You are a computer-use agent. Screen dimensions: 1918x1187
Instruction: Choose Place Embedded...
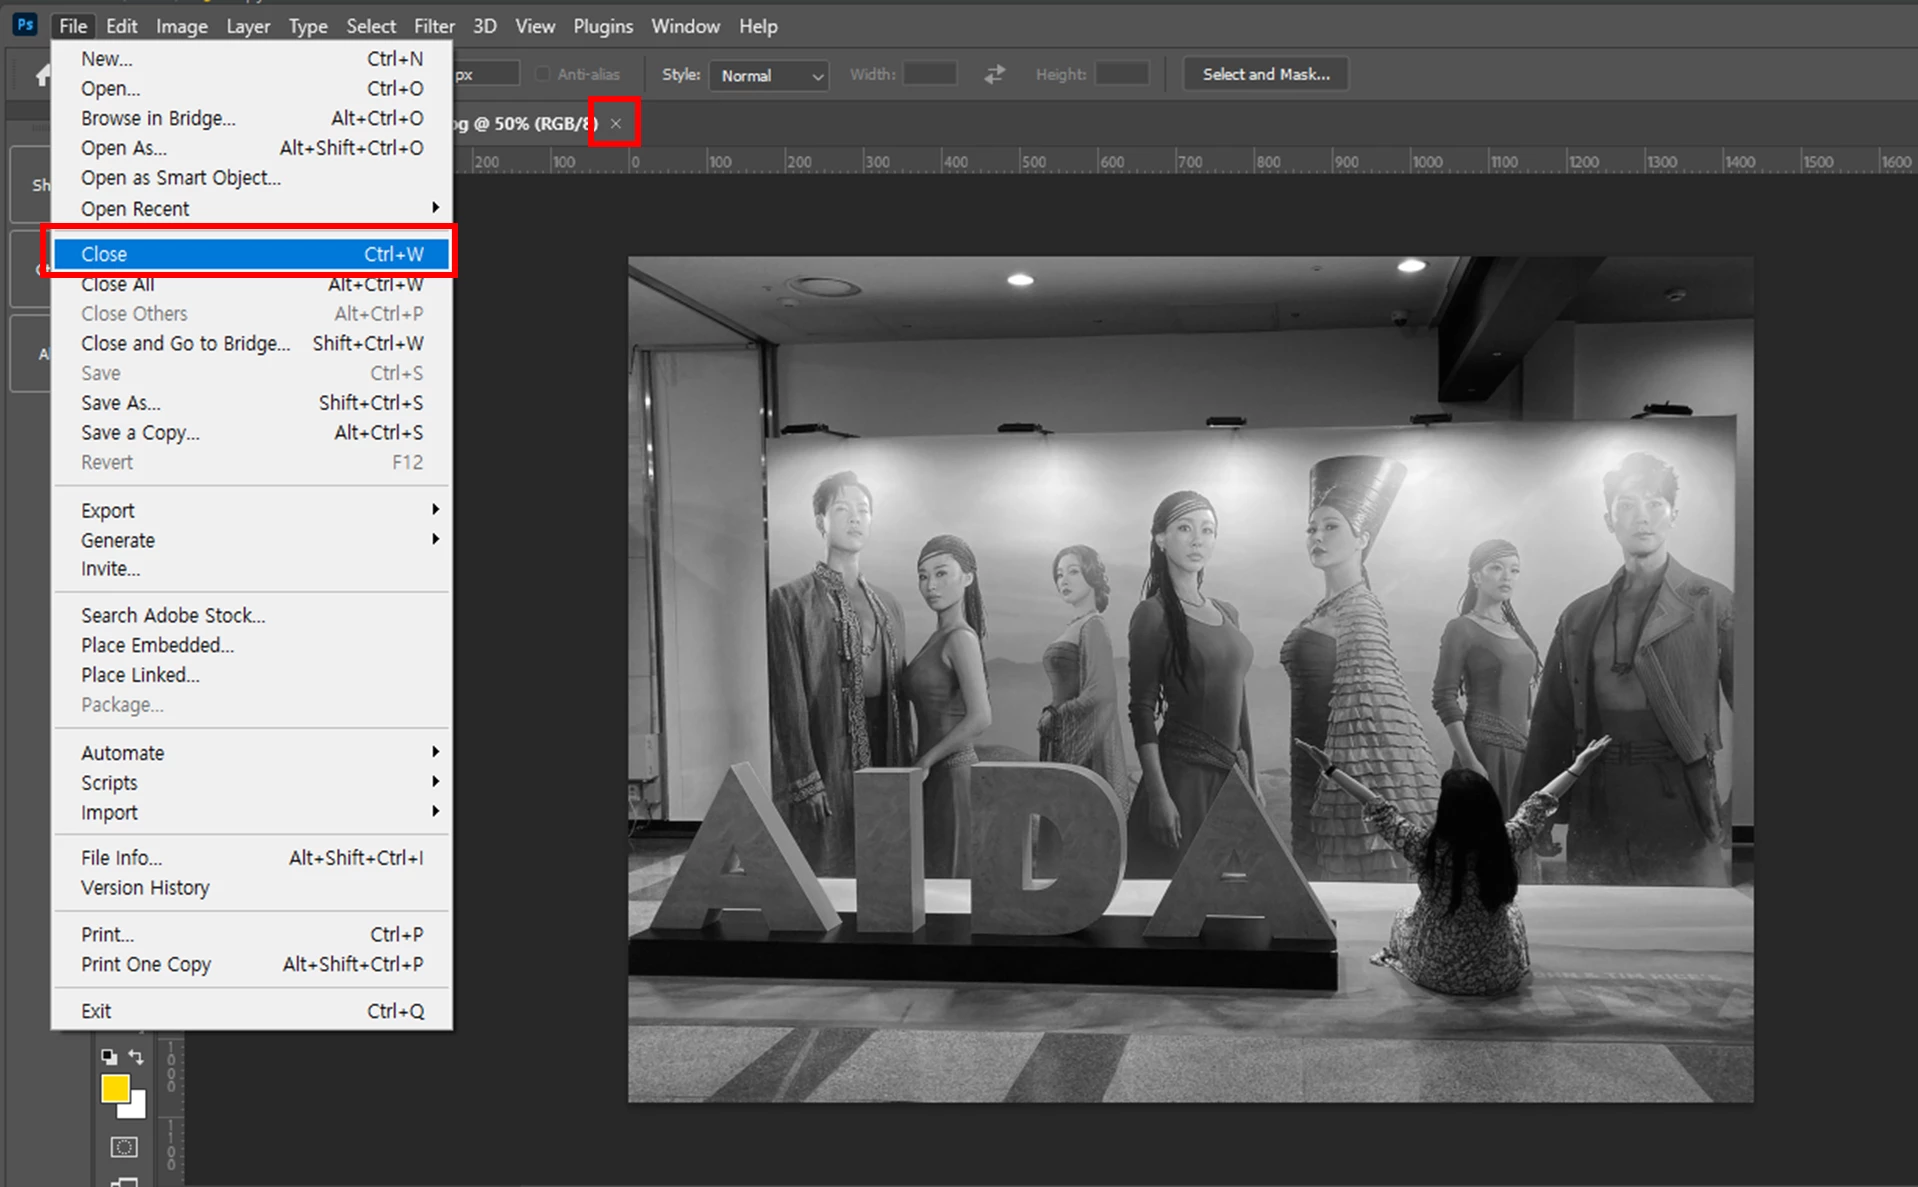pyautogui.click(x=252, y=645)
